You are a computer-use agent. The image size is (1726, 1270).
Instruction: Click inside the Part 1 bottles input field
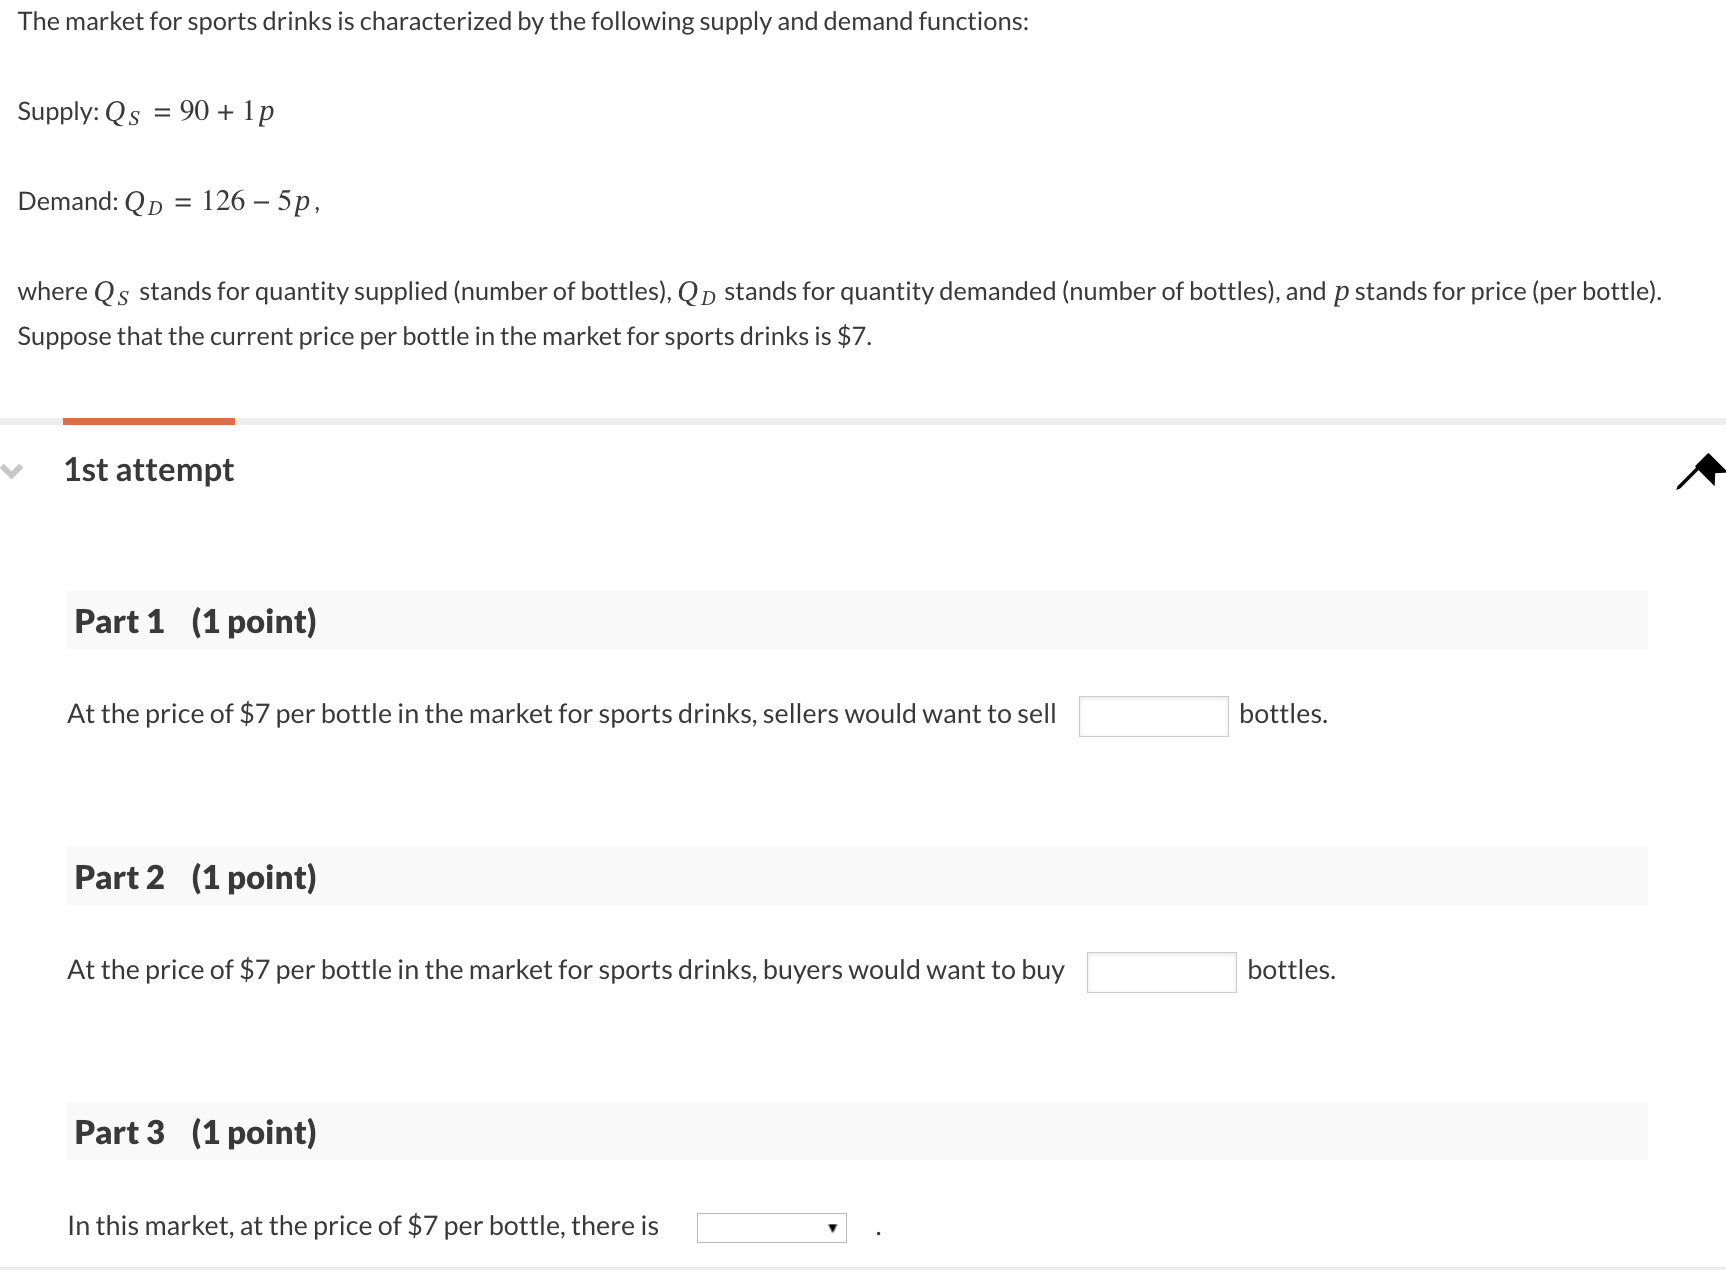[1152, 716]
